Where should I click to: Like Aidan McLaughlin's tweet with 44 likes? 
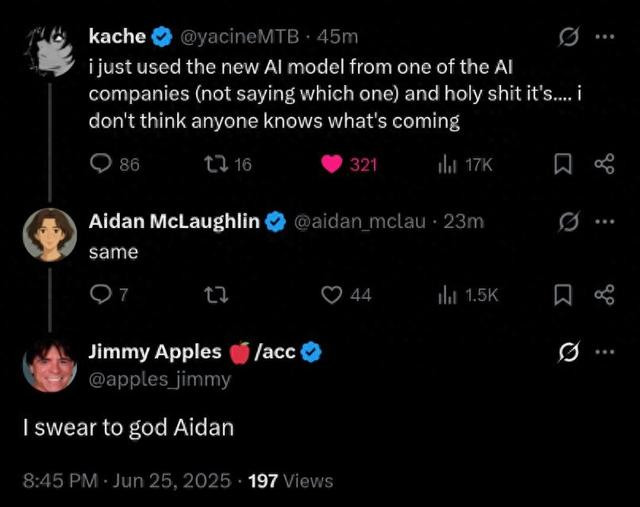pyautogui.click(x=346, y=295)
